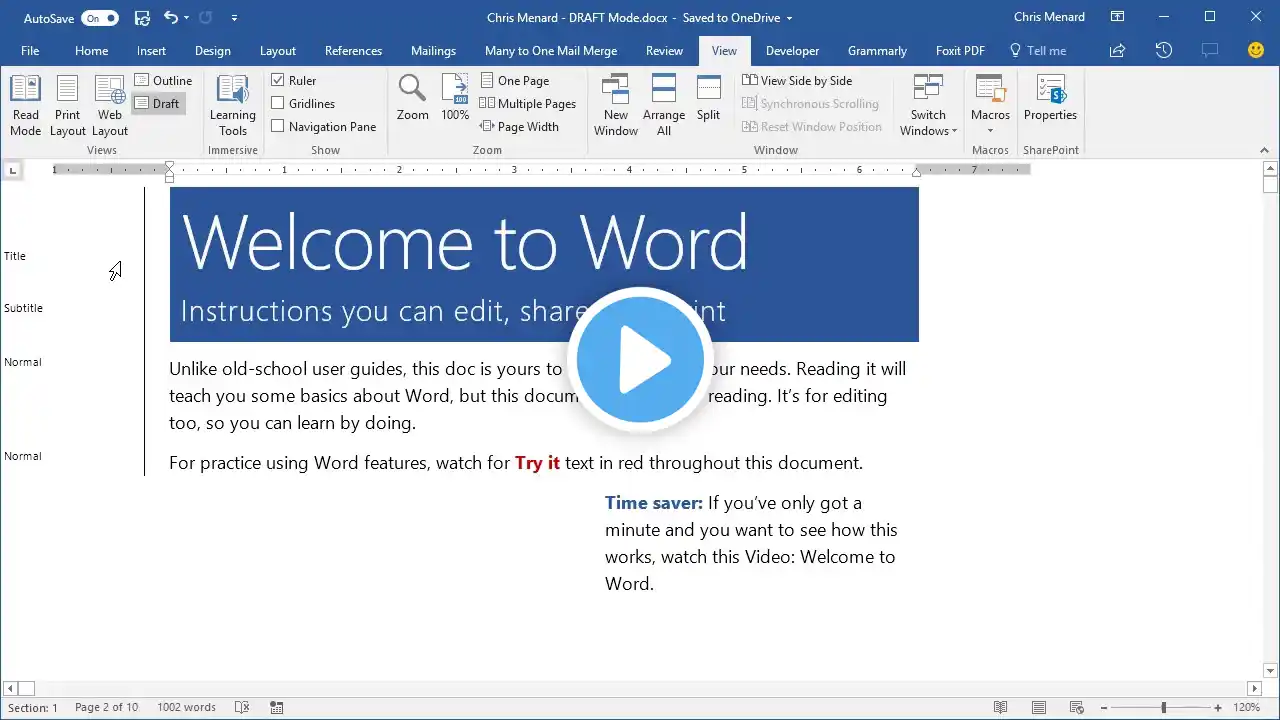Switch to Print Layout view
Screen dimensions: 1280x720
coord(67,106)
